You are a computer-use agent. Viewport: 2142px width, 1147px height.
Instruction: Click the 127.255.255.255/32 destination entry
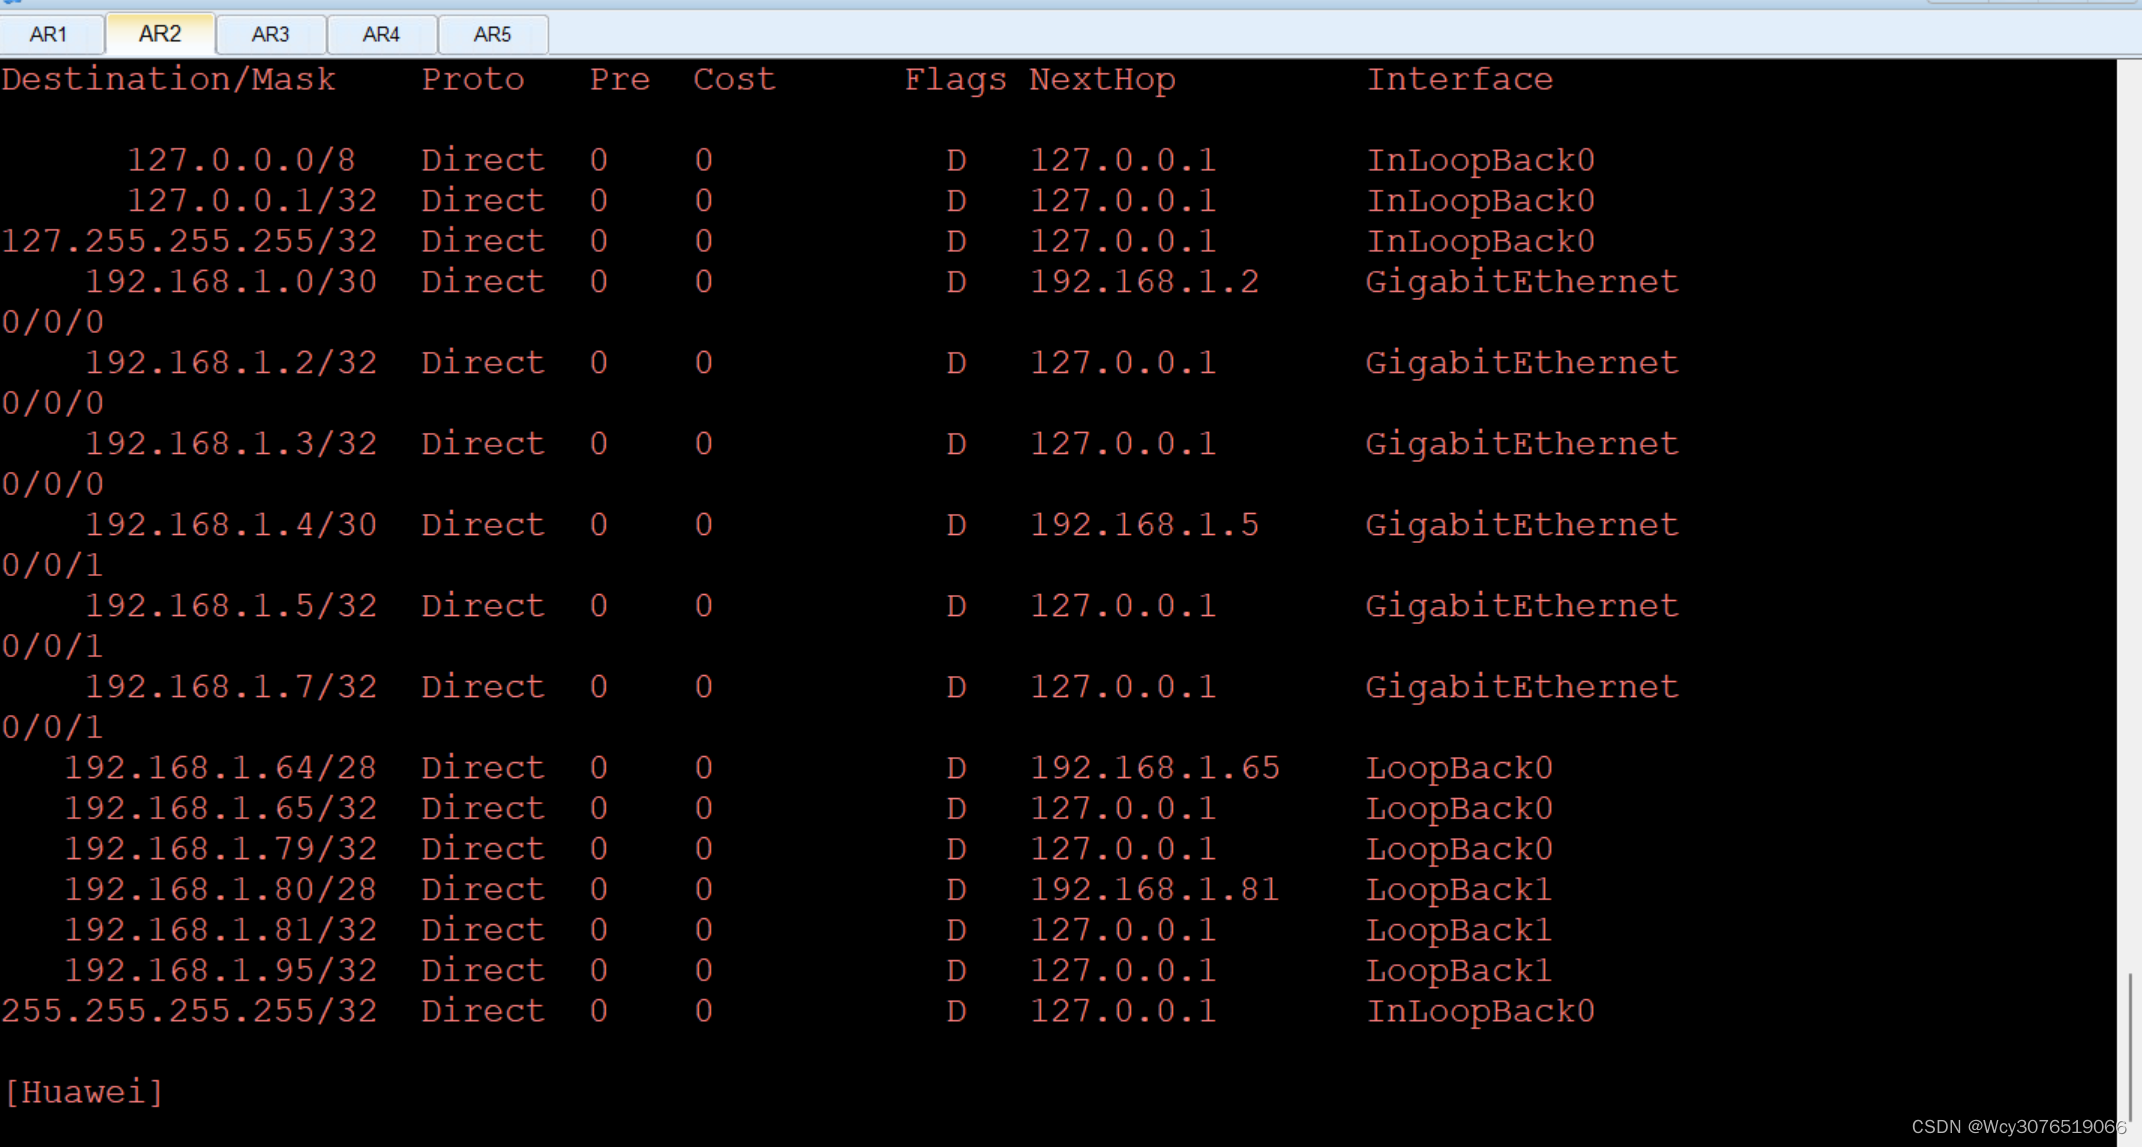(189, 241)
